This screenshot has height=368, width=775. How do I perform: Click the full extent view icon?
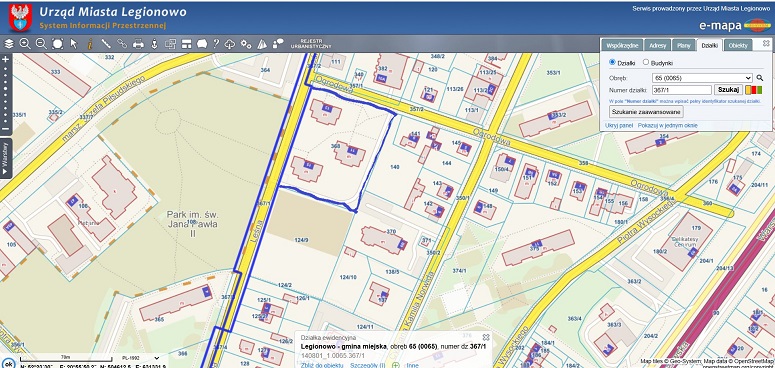coord(57,43)
